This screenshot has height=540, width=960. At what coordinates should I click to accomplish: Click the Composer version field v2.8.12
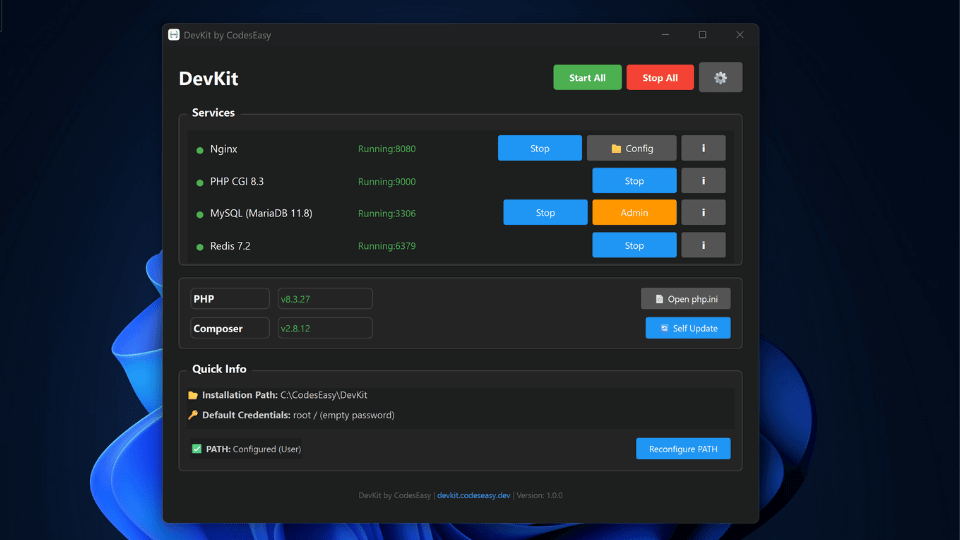pos(325,328)
